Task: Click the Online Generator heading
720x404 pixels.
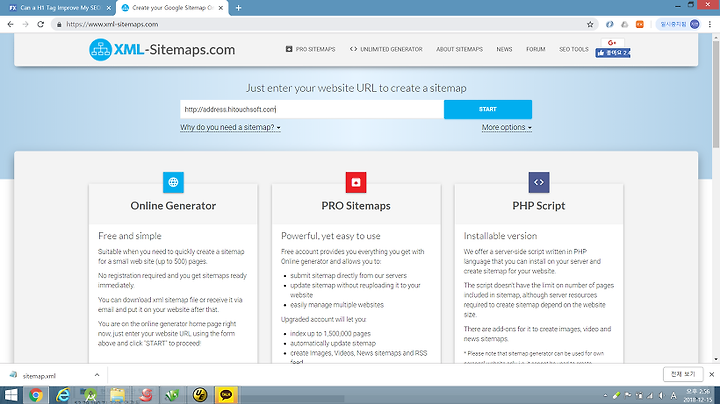Action: pos(173,206)
